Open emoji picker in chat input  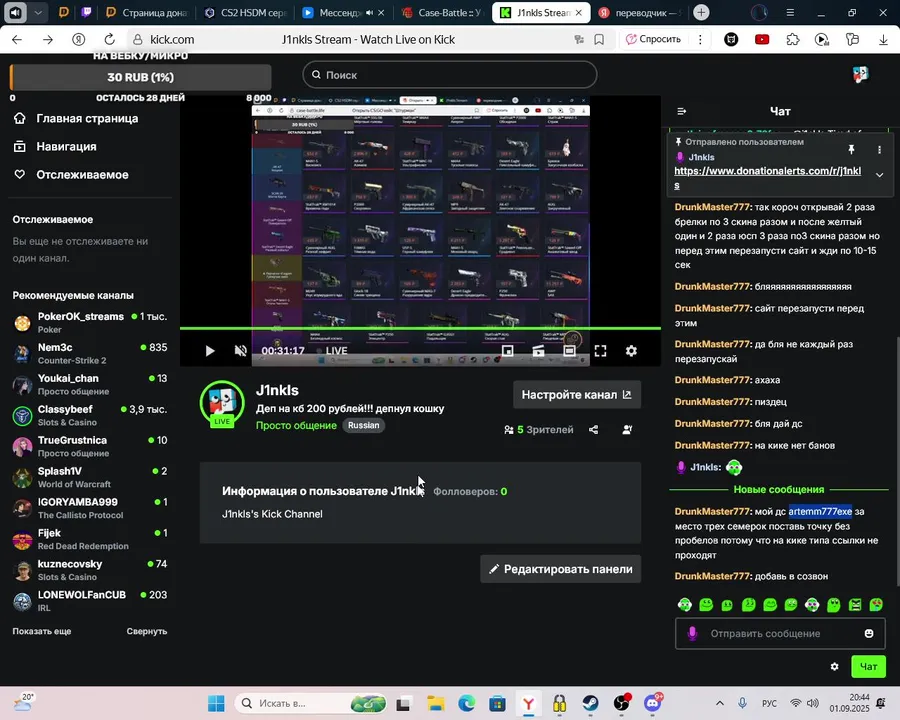pos(869,633)
